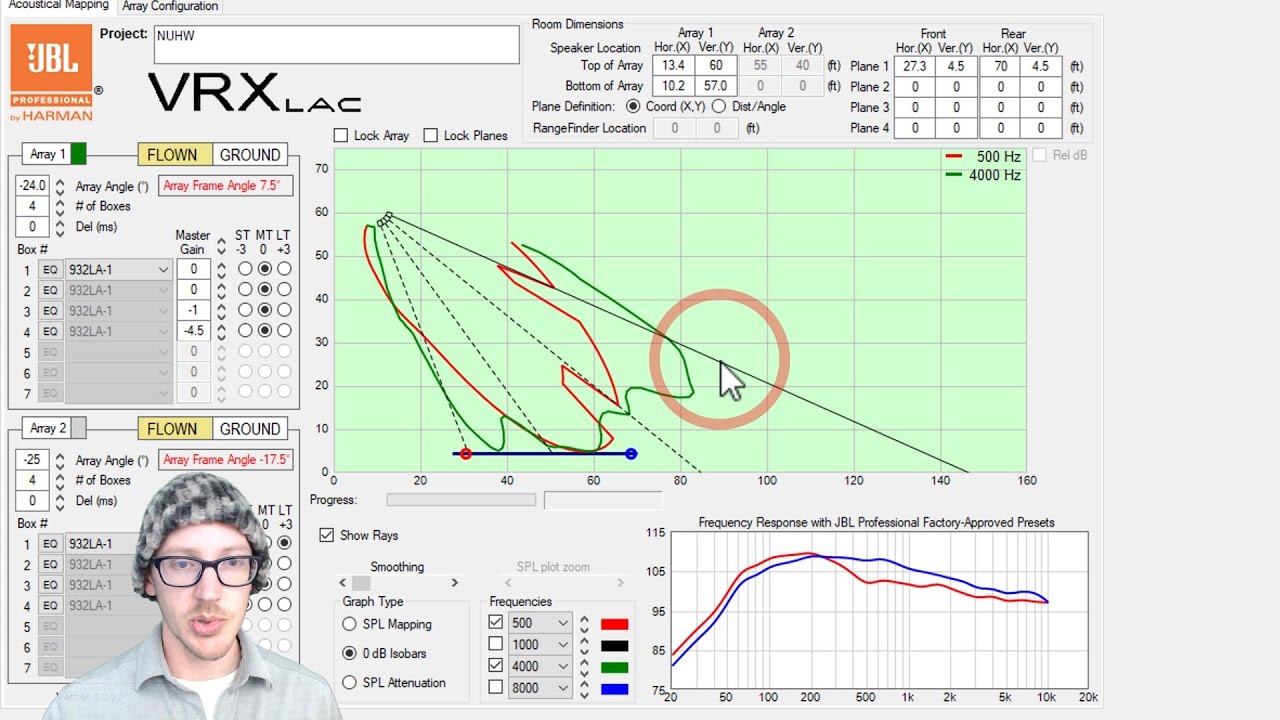Set Array 2 to FLOWN
Viewport: 1280px width, 720px height.
tap(173, 429)
